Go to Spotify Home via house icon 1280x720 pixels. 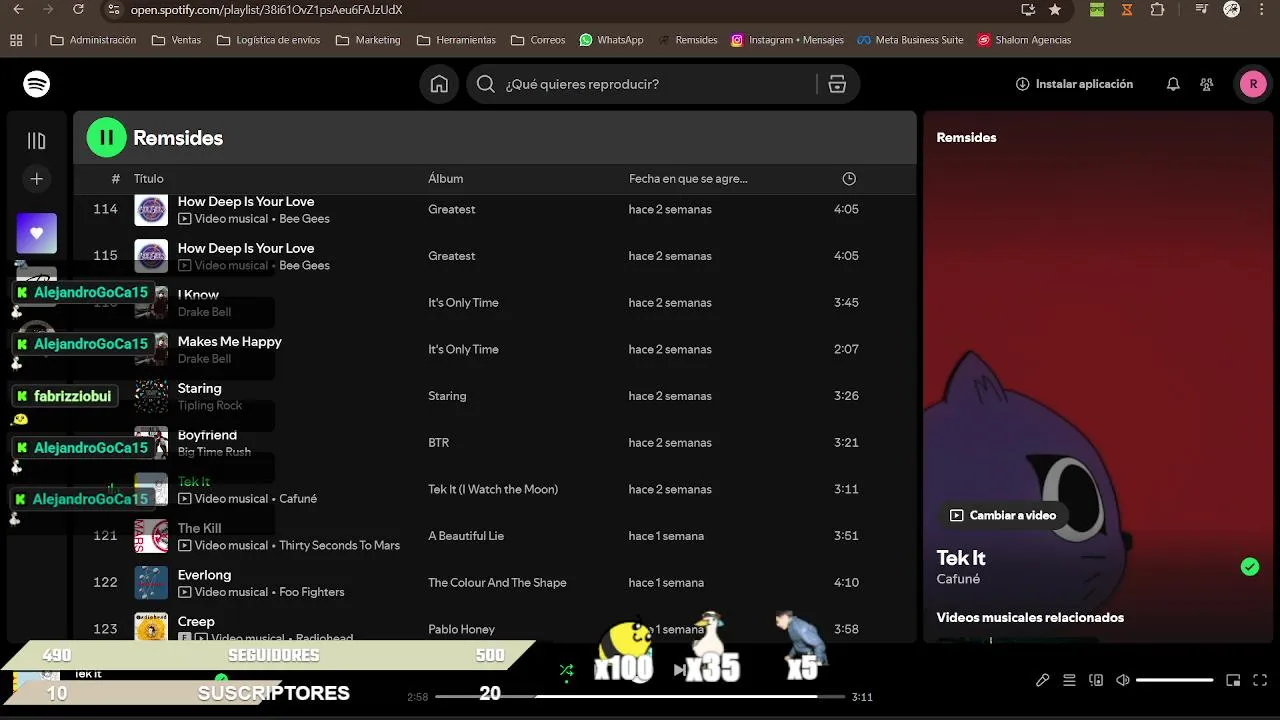tap(439, 84)
